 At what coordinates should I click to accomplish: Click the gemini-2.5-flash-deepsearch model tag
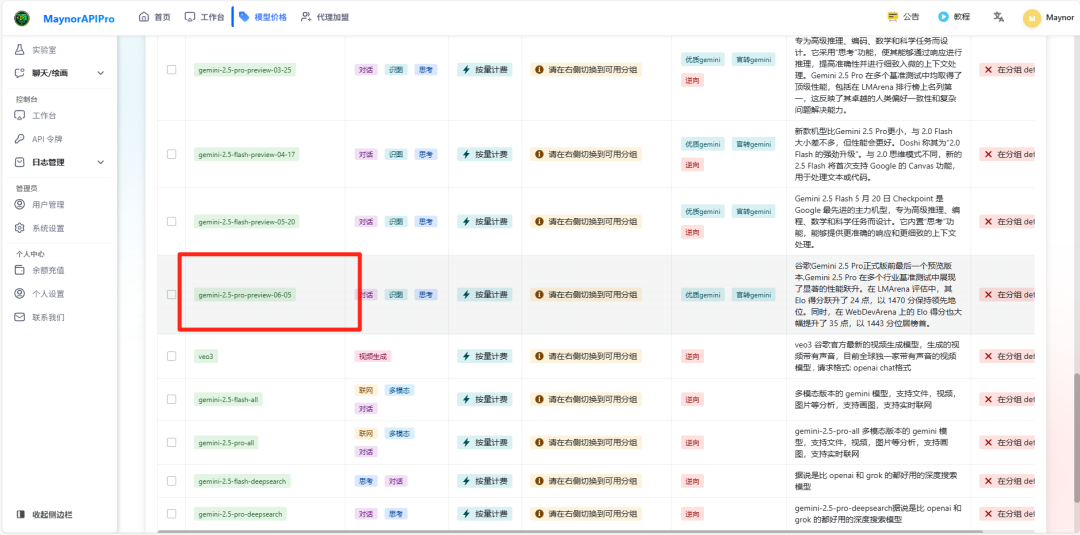[242, 481]
